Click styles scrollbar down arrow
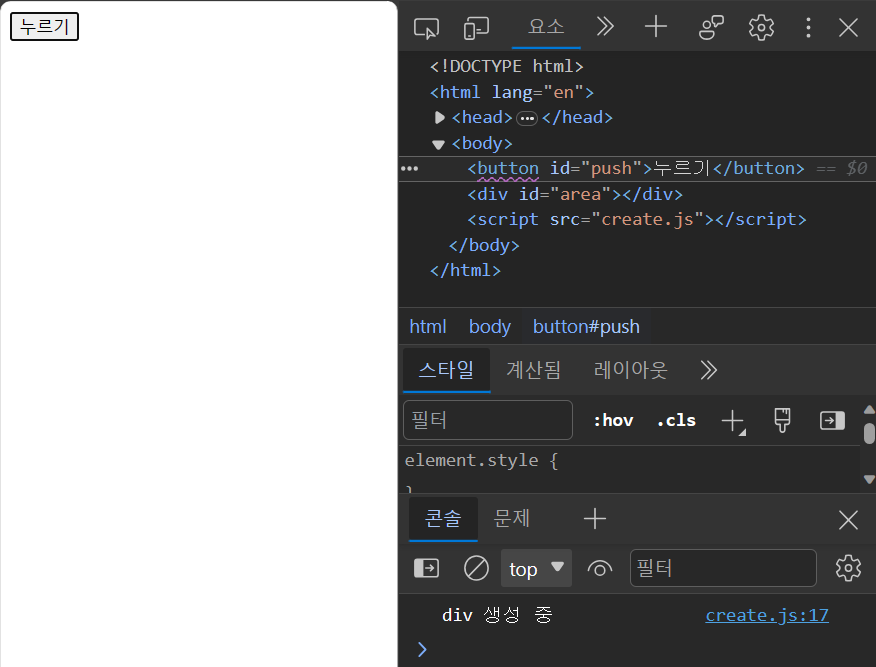Image resolution: width=876 pixels, height=667 pixels. 869,479
